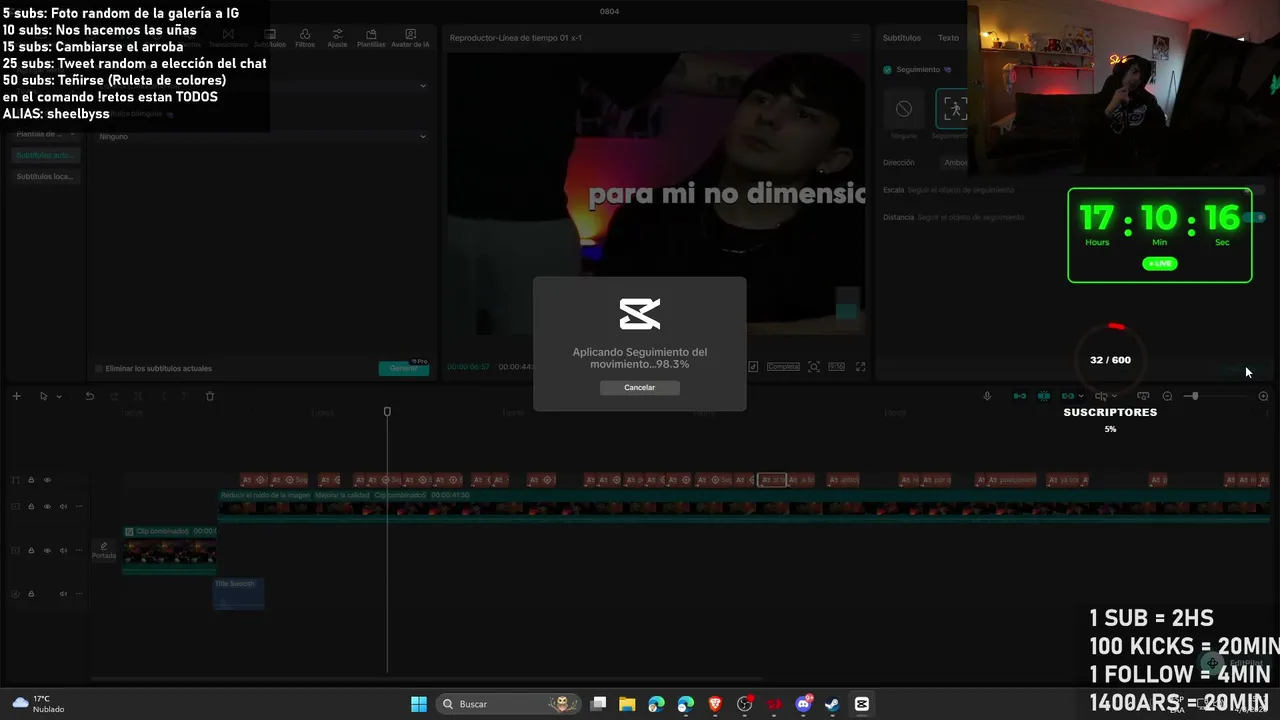The image size is (1280, 720).
Task: Open the Avatar de IA tab
Action: coord(410,38)
